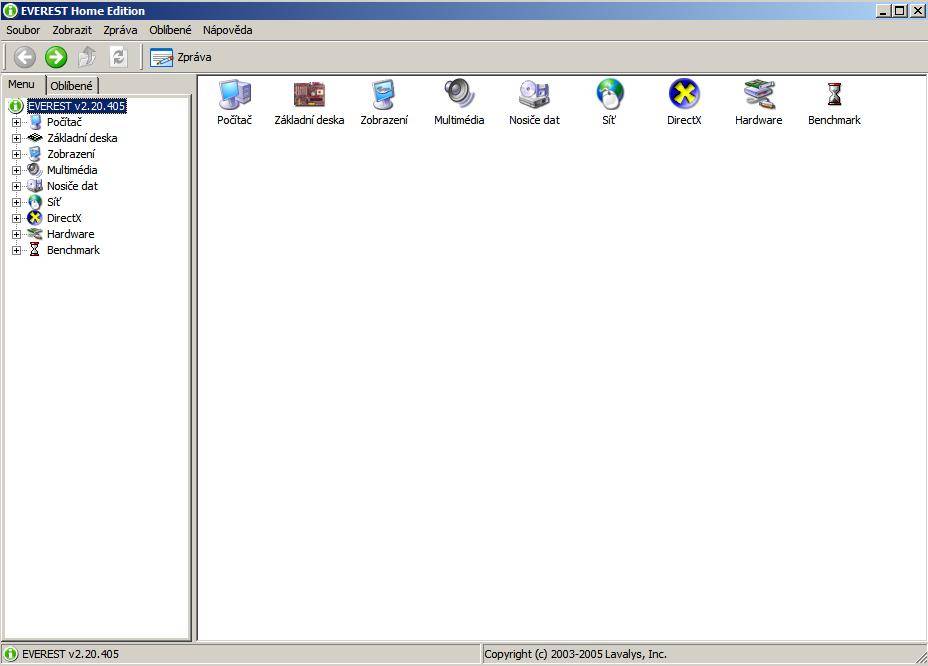The image size is (928, 666).
Task: Click the EVEREST info icon at tree root
Action: click(x=15, y=106)
